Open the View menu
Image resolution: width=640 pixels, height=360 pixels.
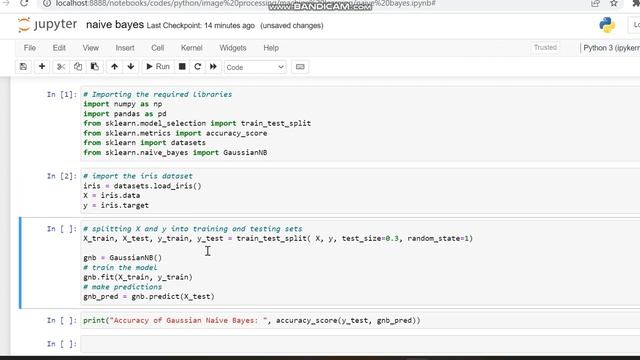pyautogui.click(x=91, y=48)
